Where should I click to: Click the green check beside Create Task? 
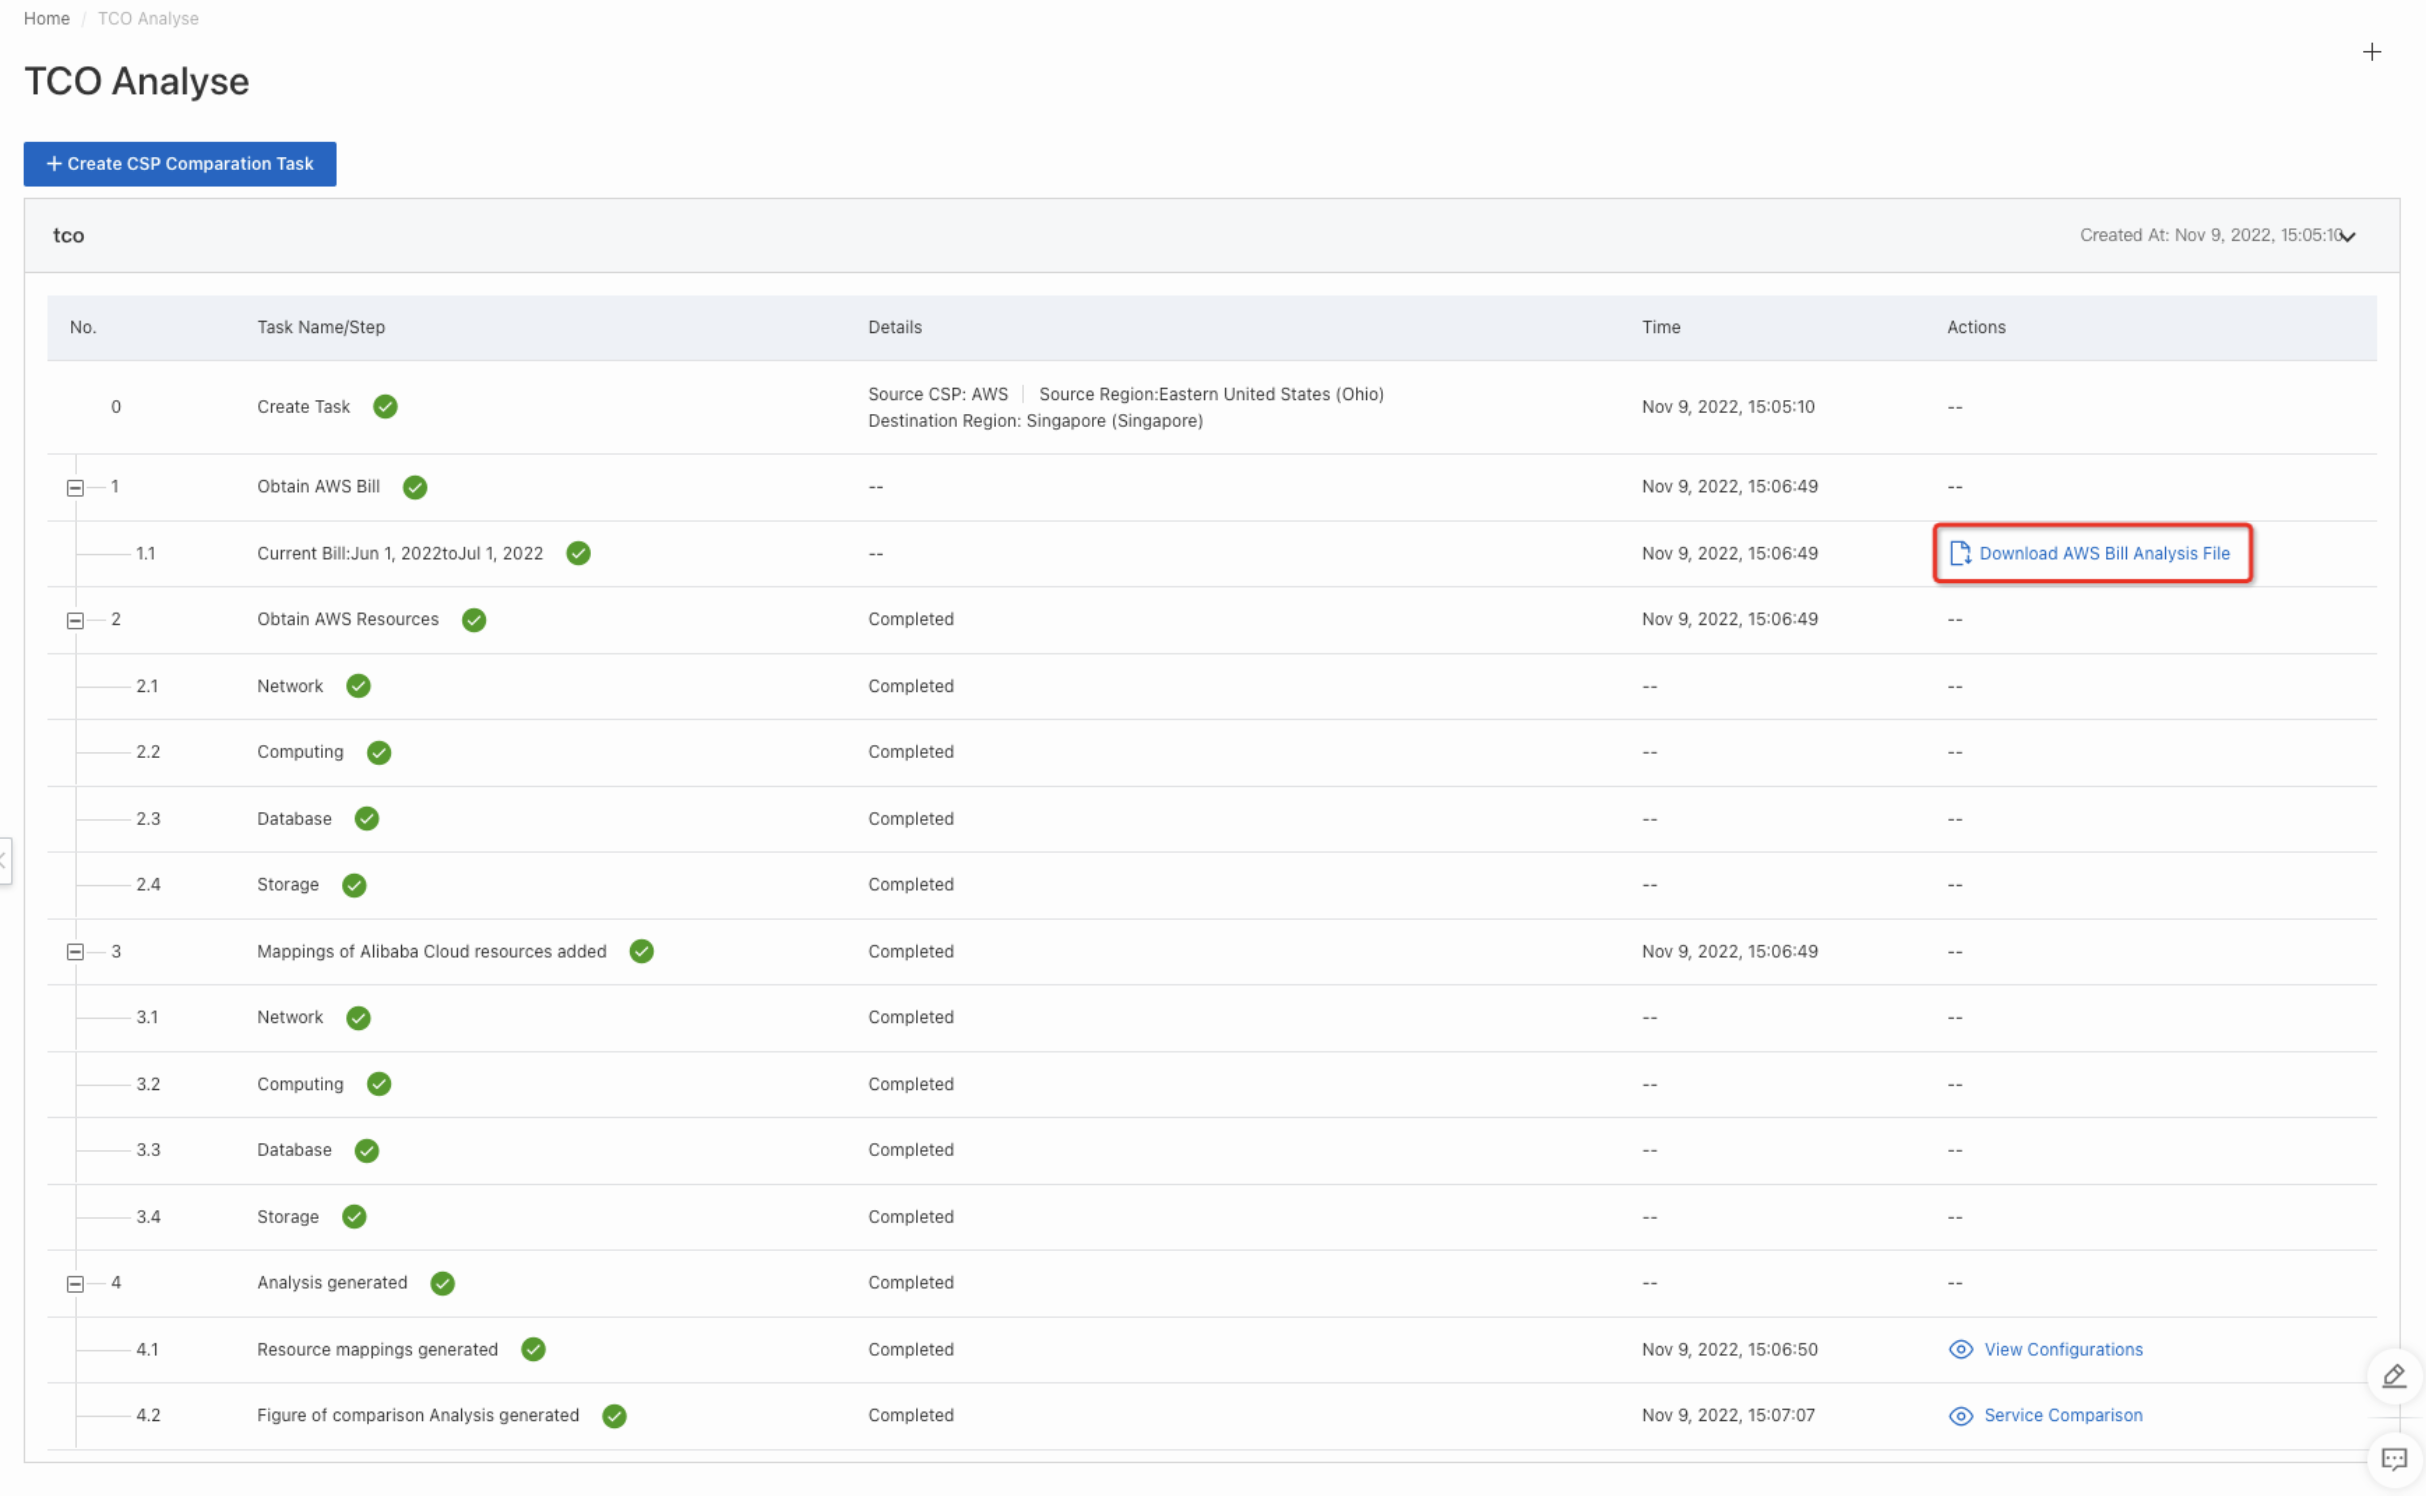click(385, 407)
